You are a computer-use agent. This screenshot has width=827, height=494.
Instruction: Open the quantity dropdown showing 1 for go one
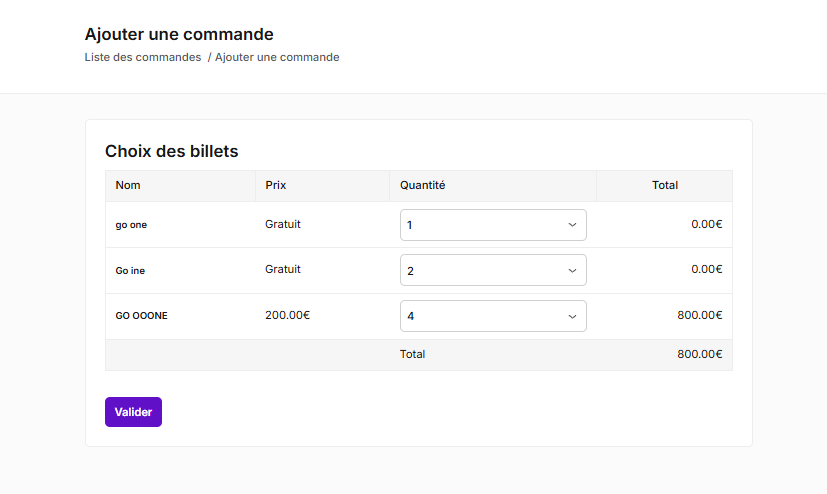(493, 225)
